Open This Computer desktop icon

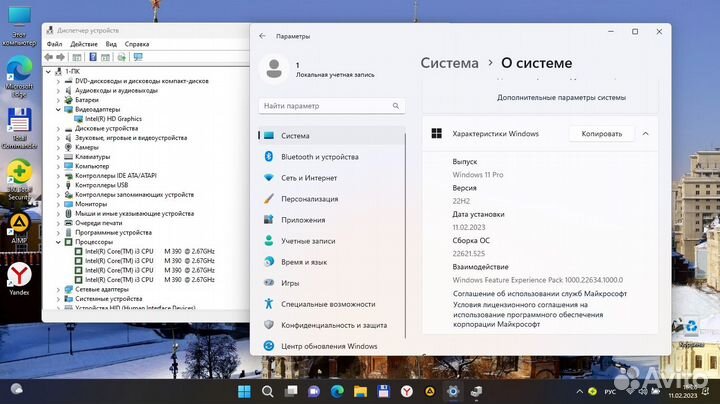coord(19,25)
